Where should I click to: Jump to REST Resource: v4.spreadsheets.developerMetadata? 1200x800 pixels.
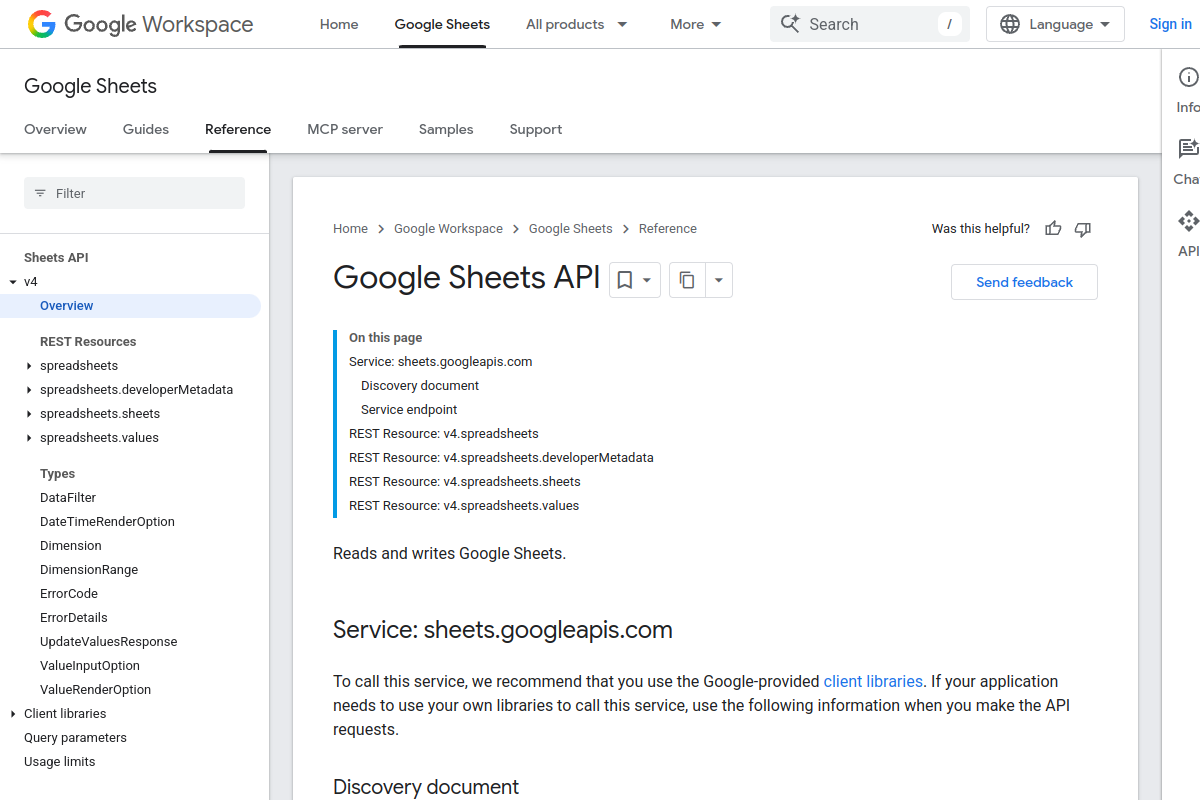tap(501, 458)
